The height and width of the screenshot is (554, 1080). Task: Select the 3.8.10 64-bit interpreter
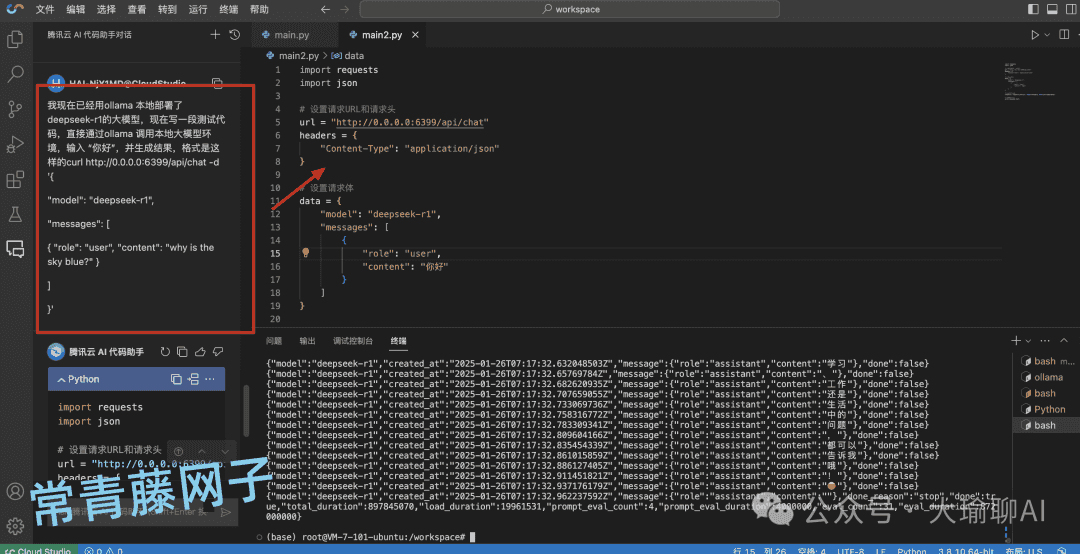tap(967, 551)
